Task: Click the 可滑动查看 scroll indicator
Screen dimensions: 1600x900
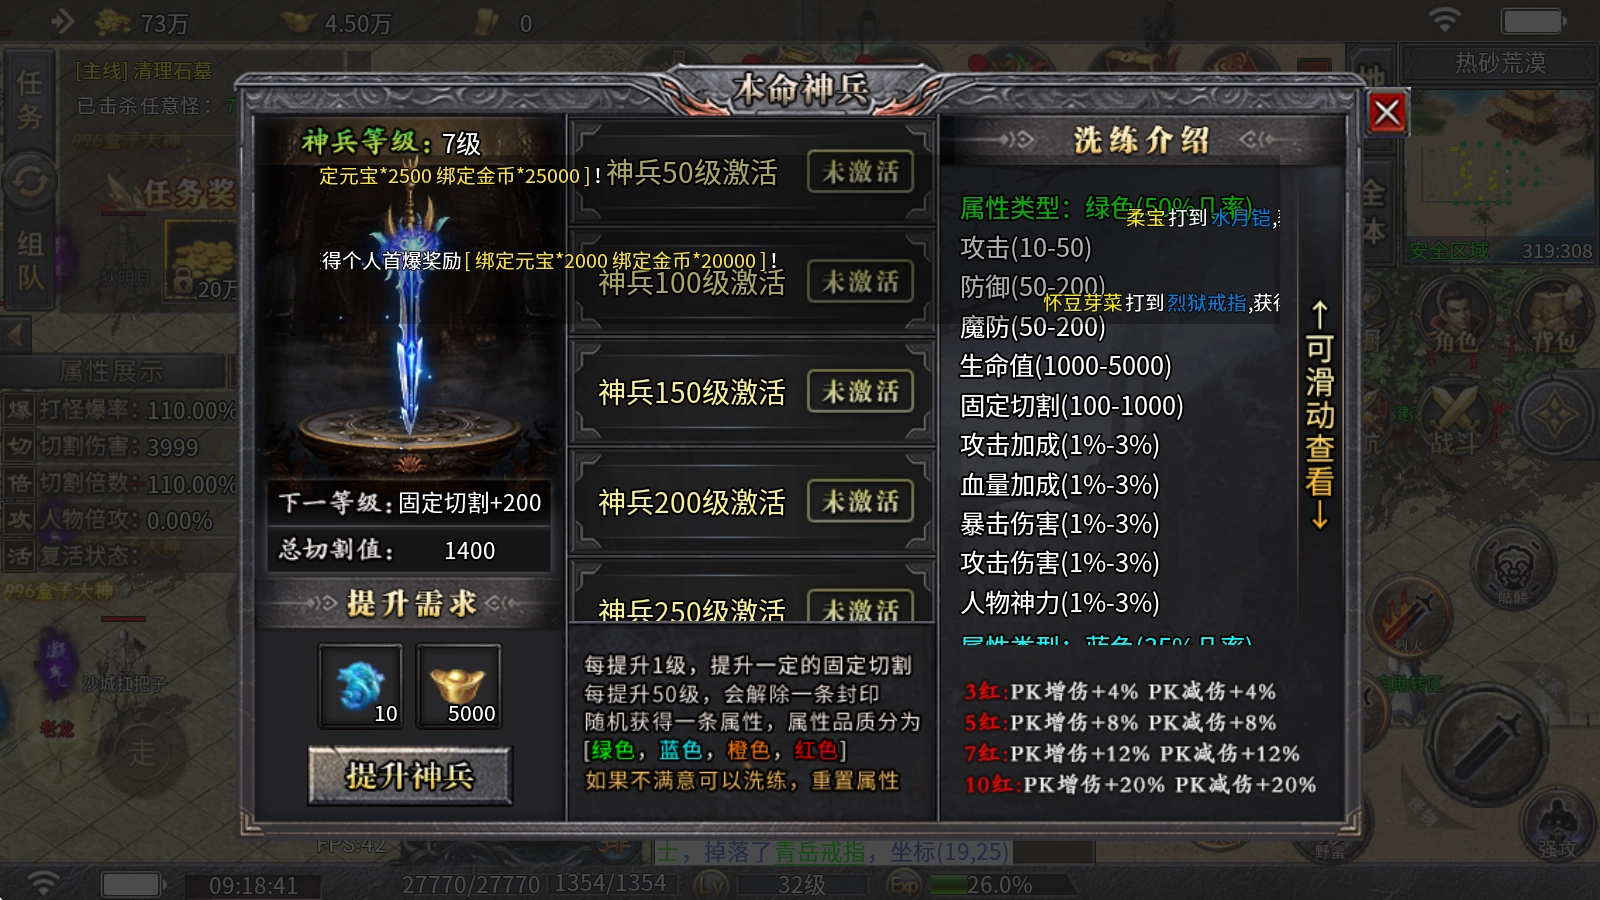Action: (x=1320, y=414)
